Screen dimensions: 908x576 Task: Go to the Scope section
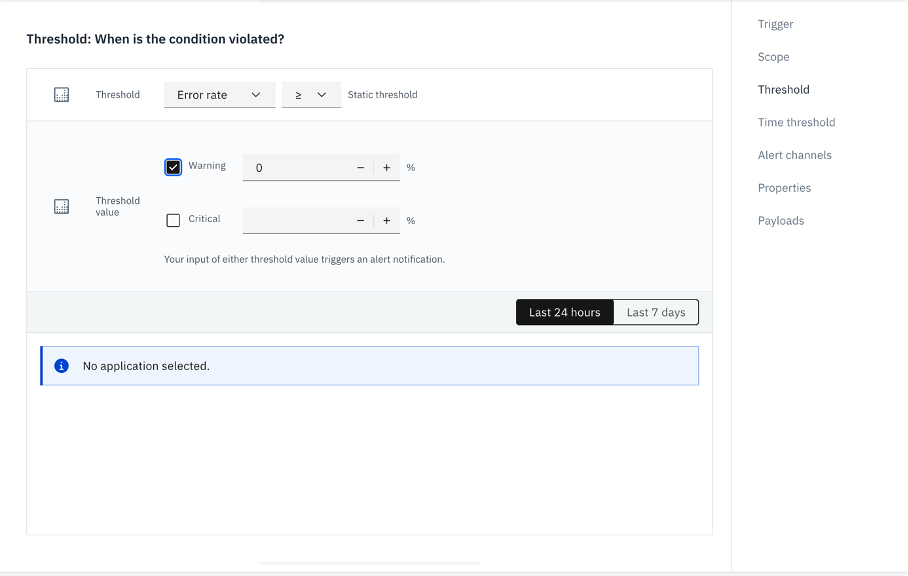click(x=773, y=57)
